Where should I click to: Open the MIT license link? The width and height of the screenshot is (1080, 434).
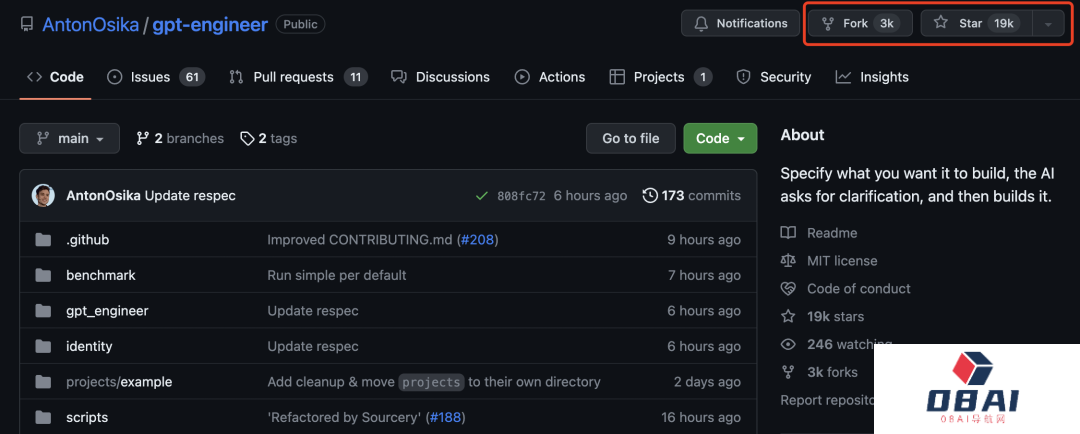click(842, 261)
